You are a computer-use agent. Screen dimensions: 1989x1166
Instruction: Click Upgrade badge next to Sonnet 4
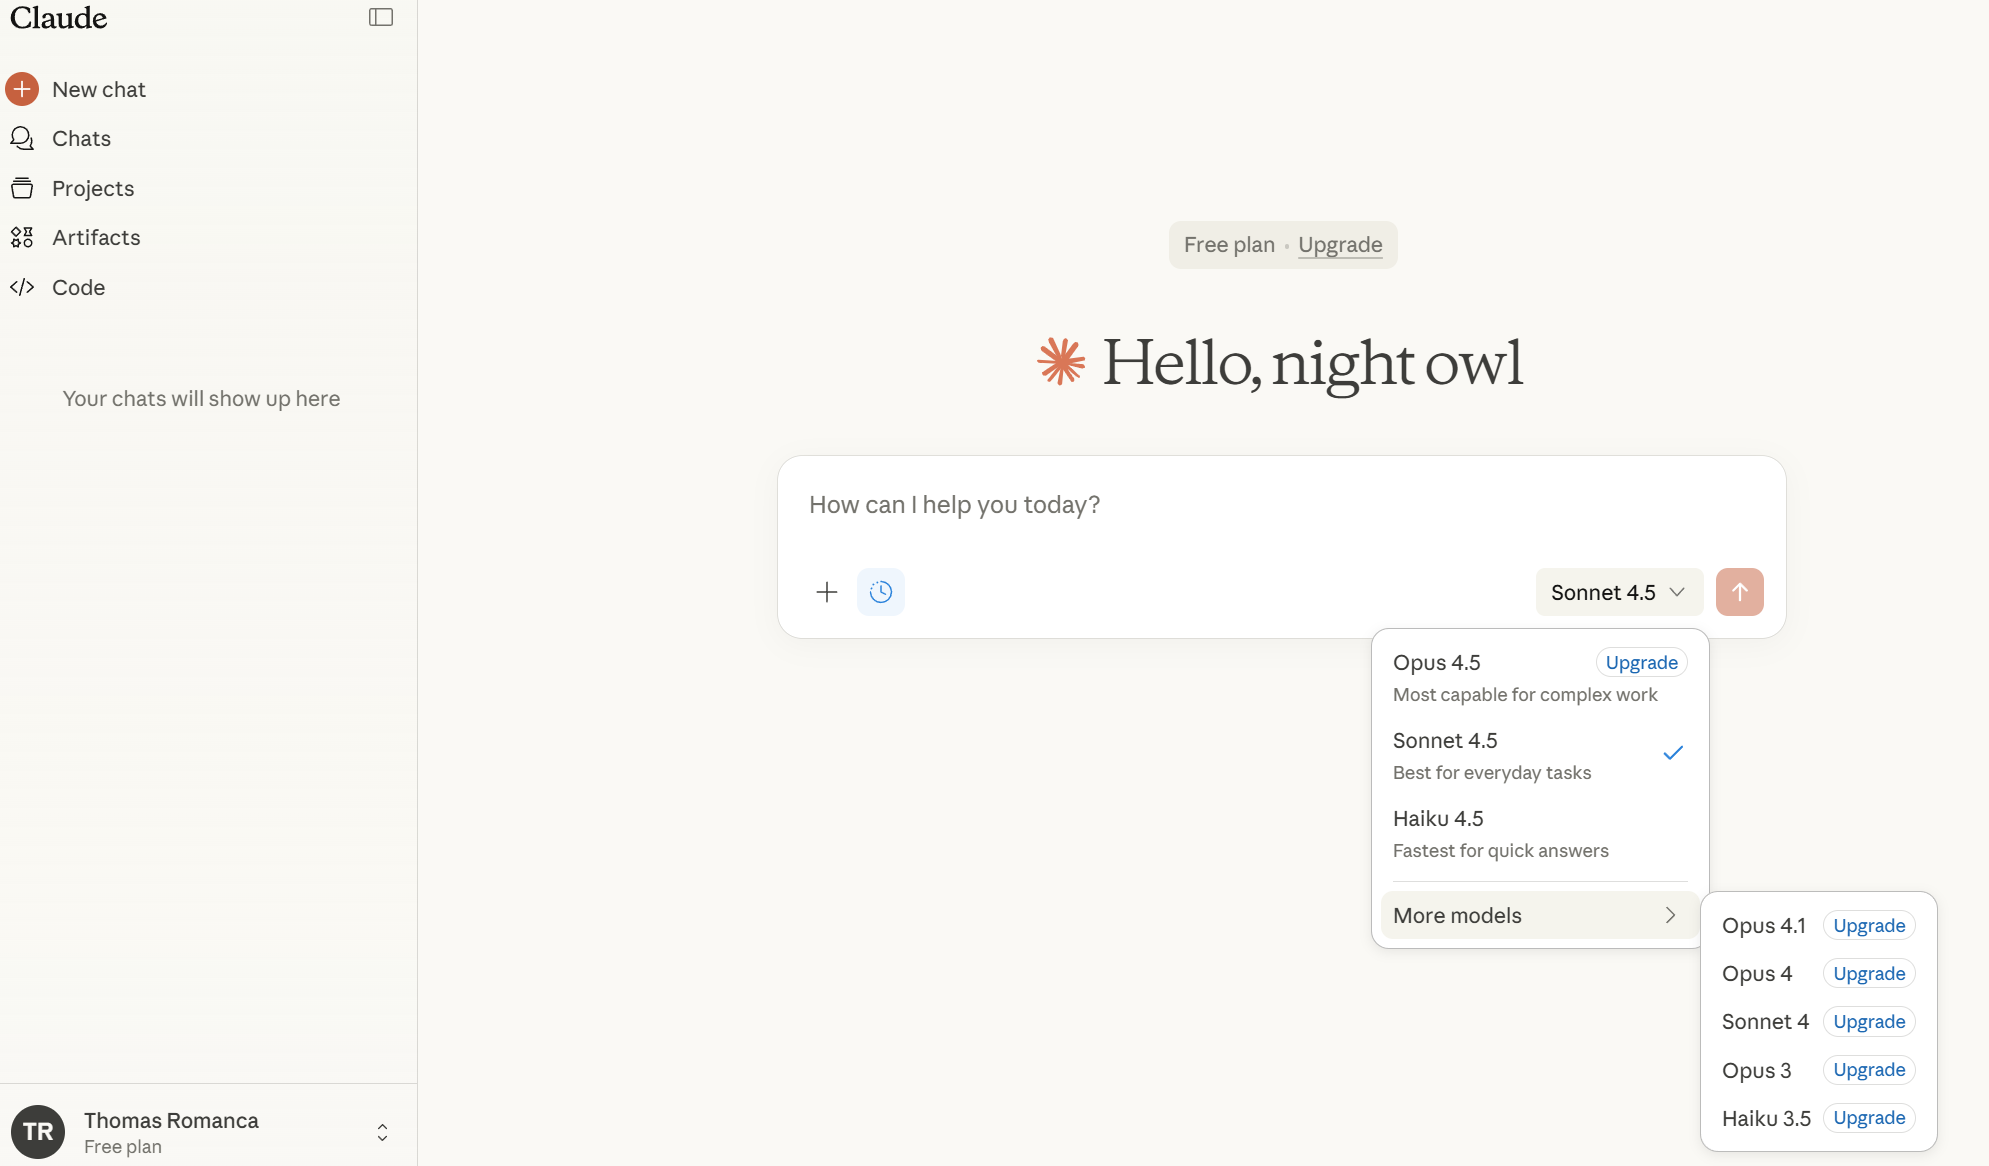(x=1868, y=1022)
